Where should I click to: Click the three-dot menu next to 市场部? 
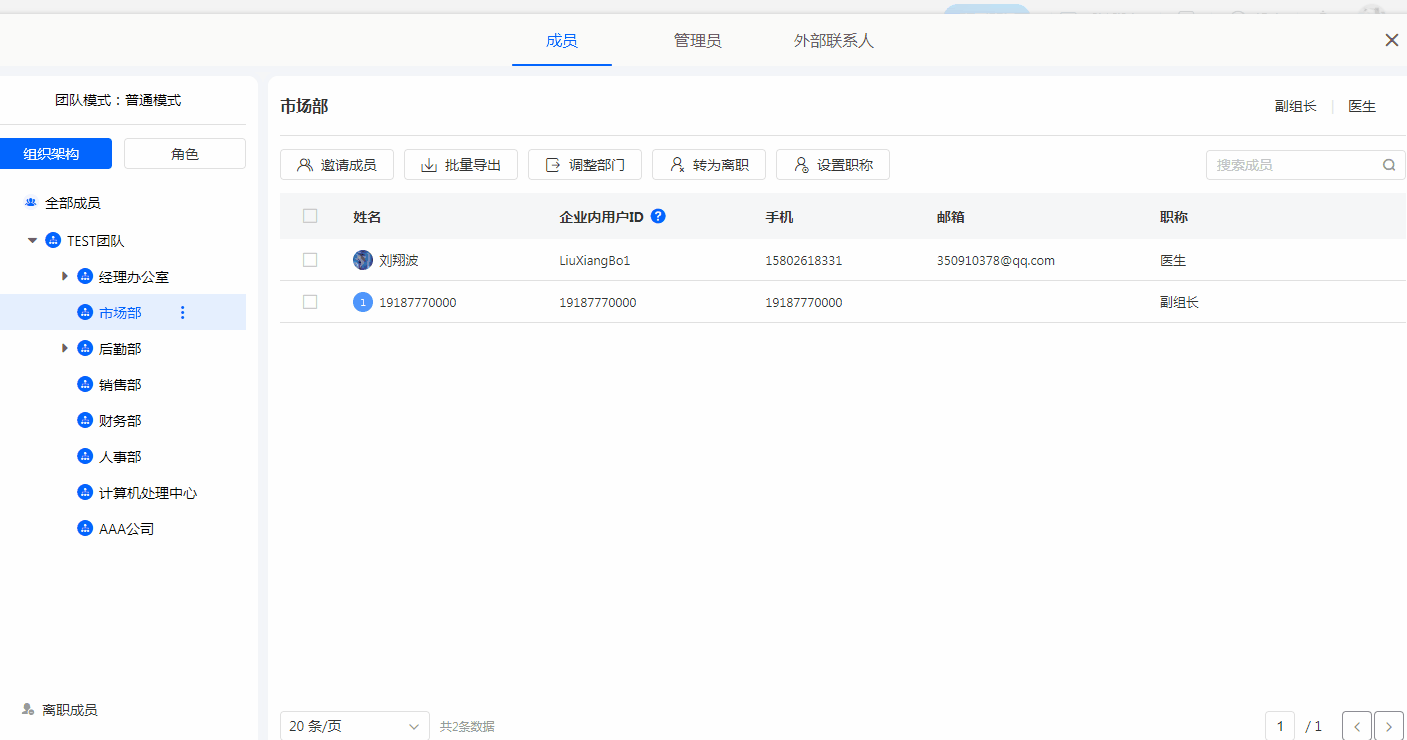pos(182,313)
